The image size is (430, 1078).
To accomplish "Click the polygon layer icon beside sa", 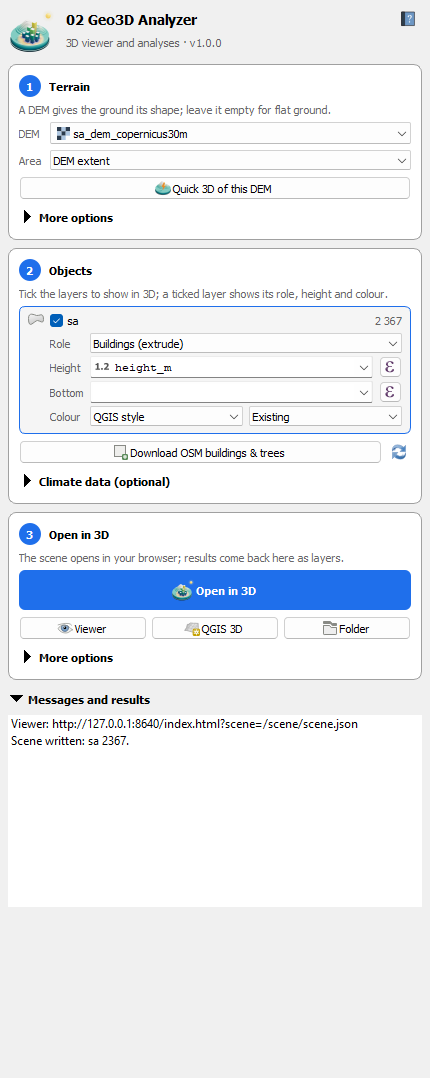I will tap(36, 320).
